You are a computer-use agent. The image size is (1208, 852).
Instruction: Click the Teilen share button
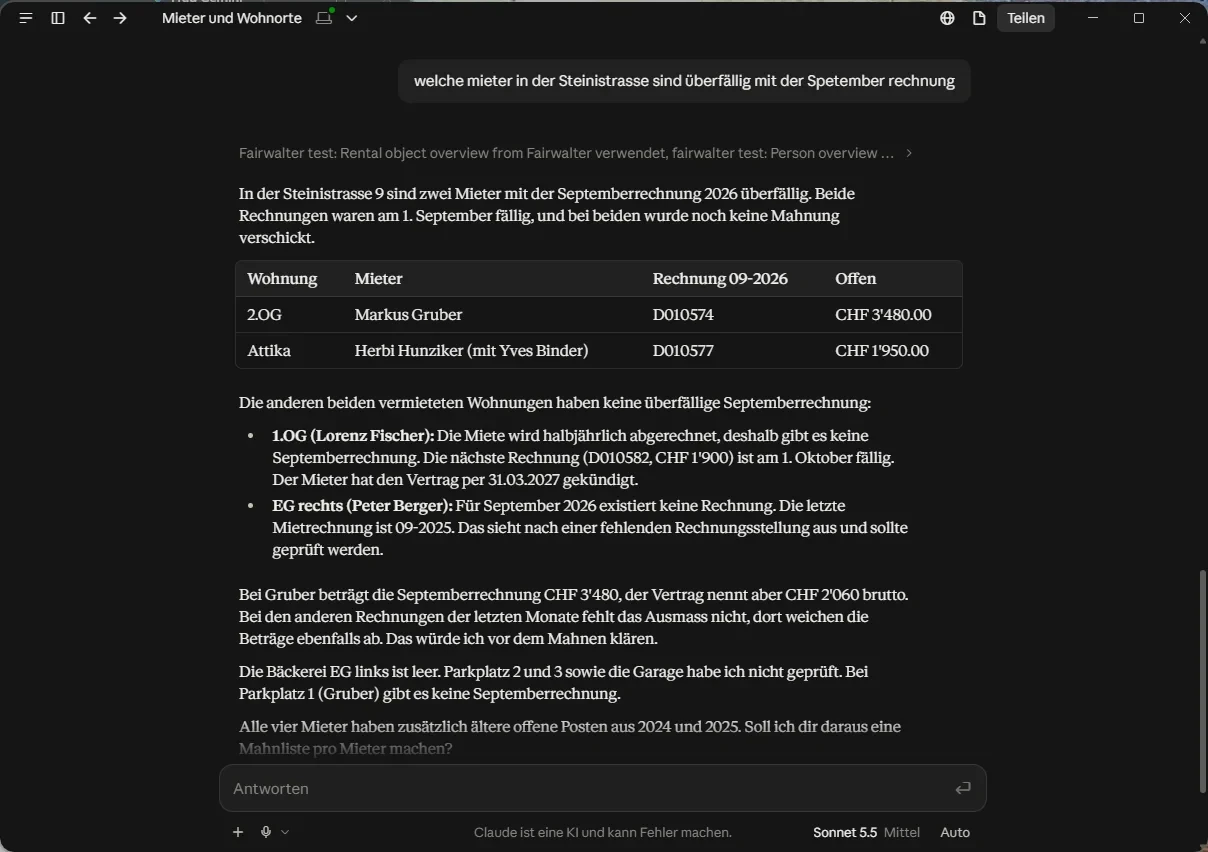tap(1026, 18)
